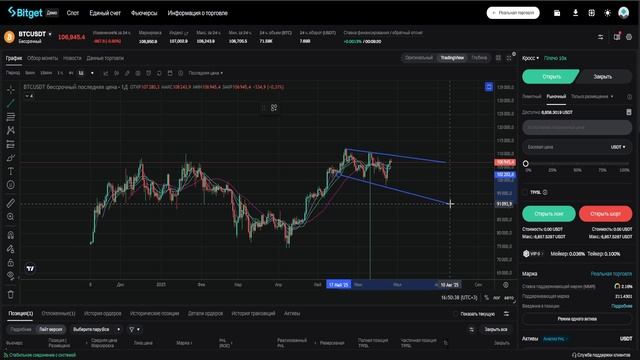640x360 pixels.
Task: Toggle Подробная position view
Action: point(21,329)
